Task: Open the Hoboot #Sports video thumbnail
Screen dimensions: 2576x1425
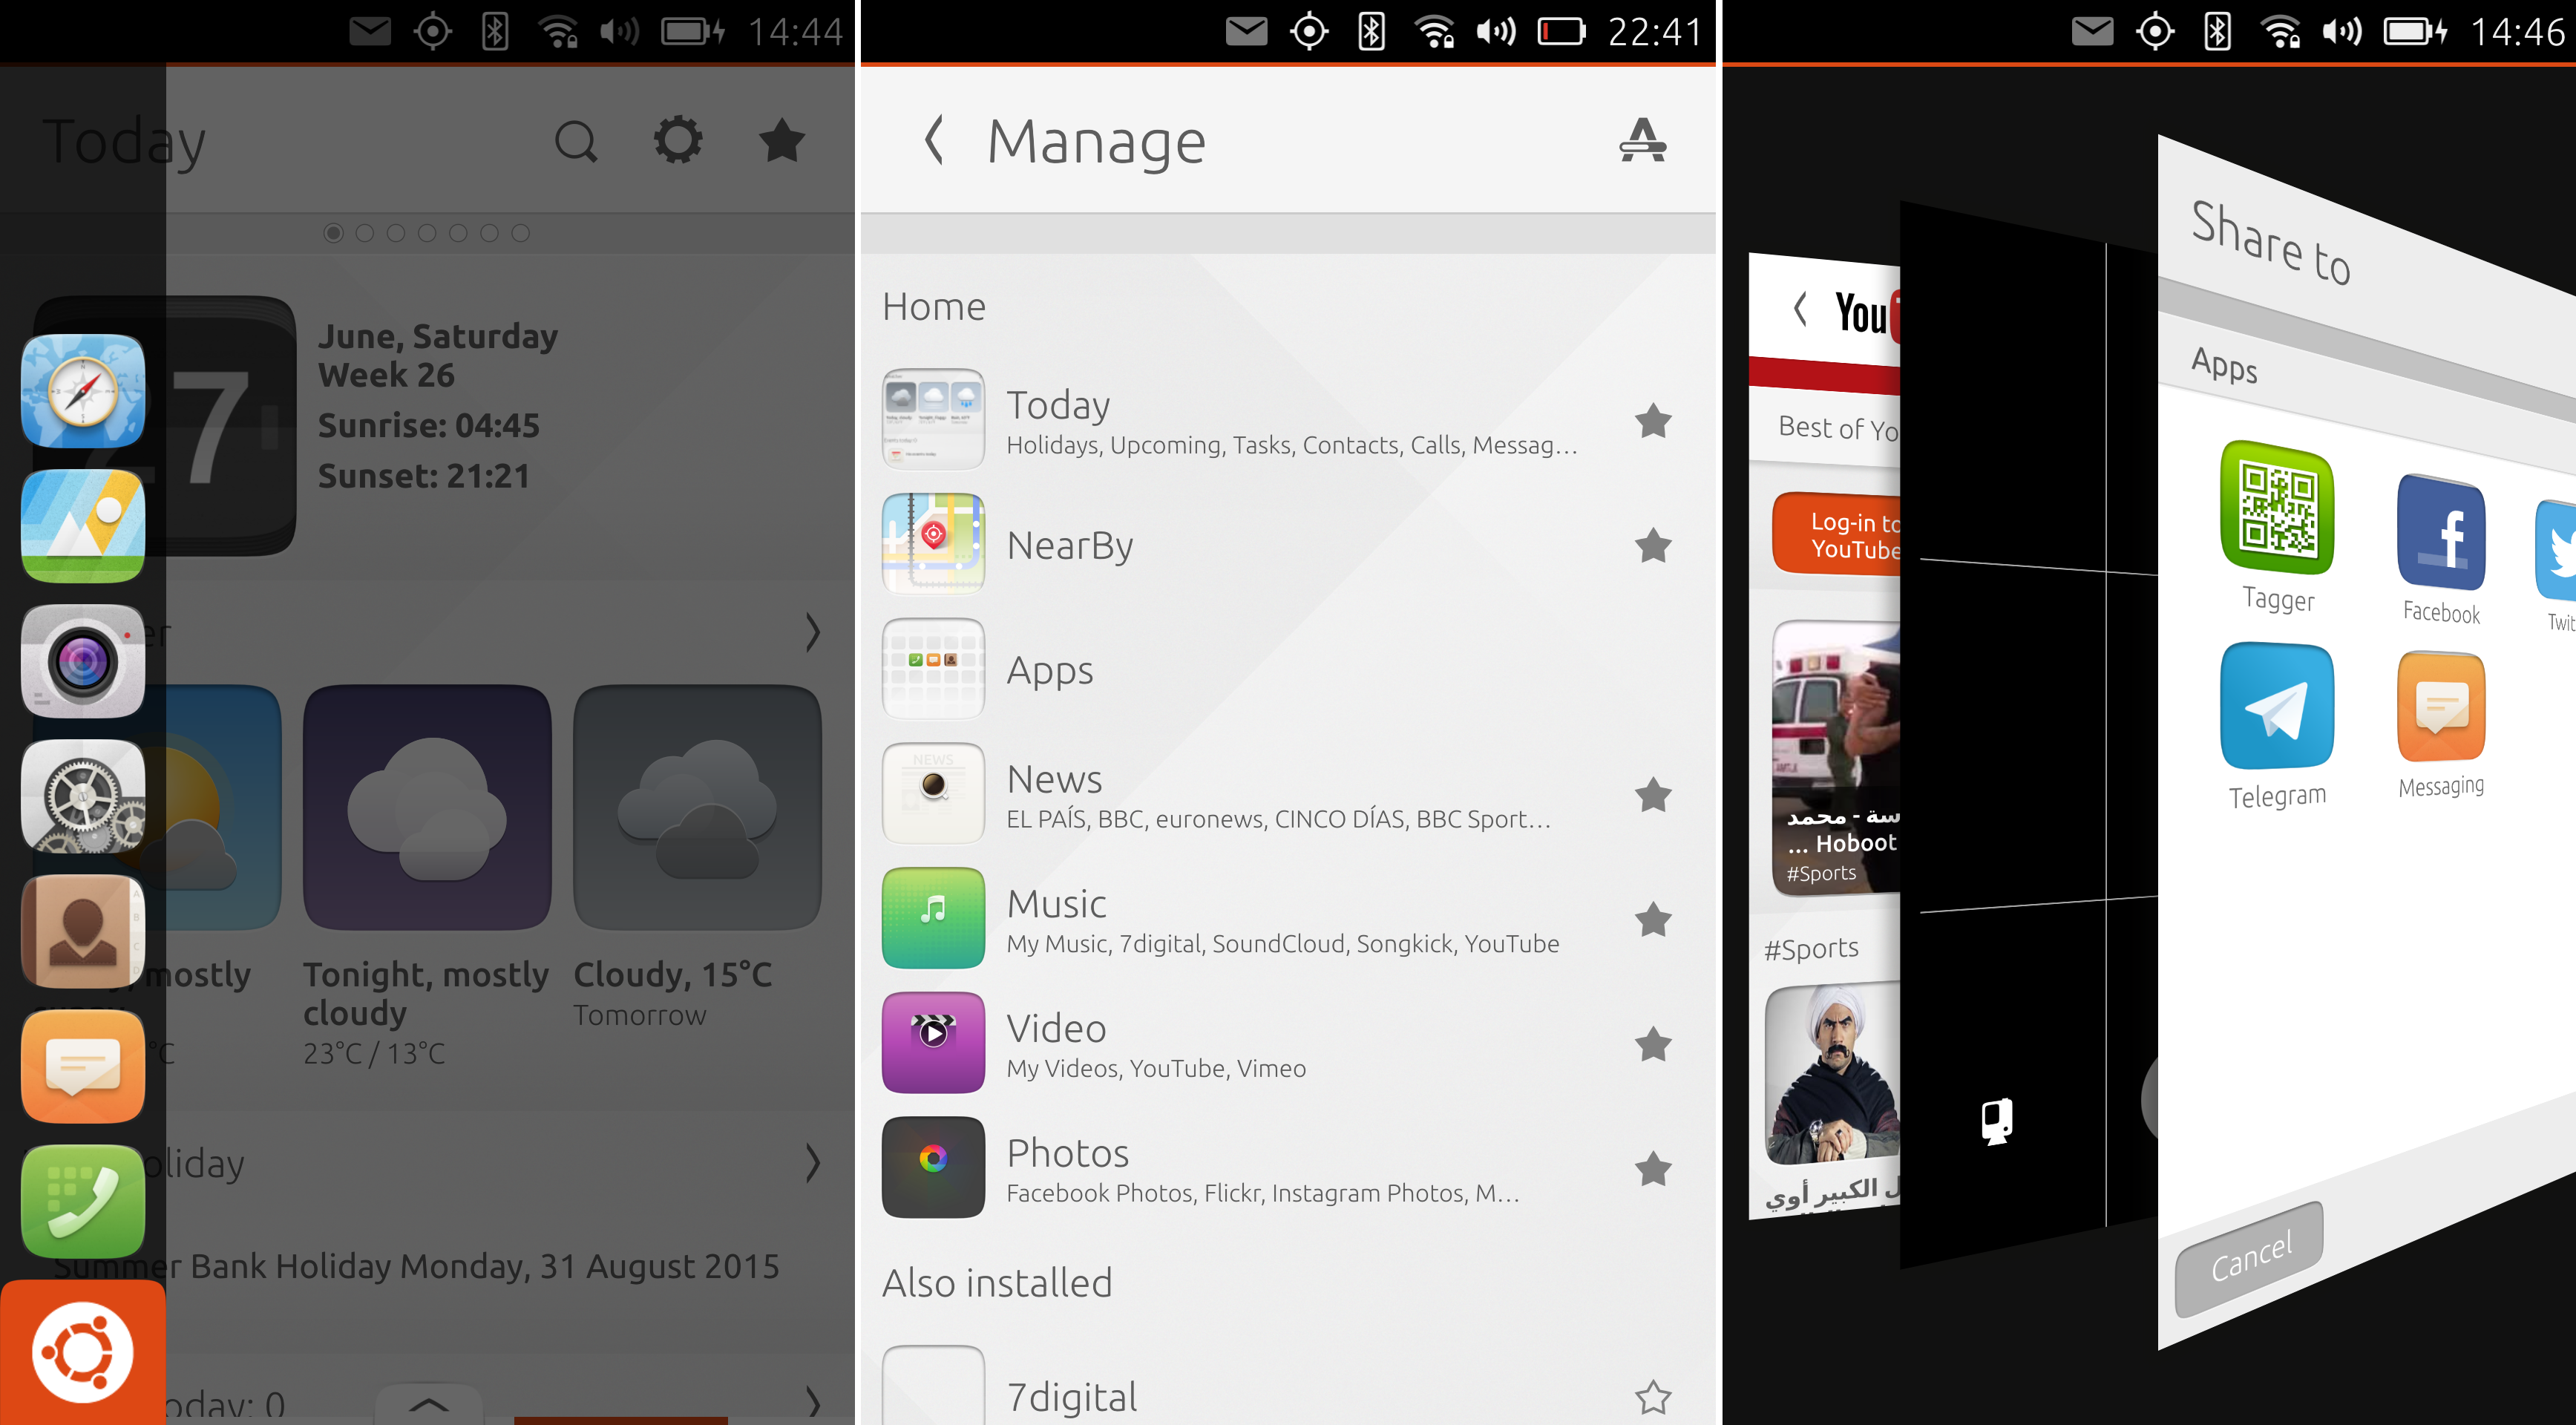Action: tap(1835, 756)
